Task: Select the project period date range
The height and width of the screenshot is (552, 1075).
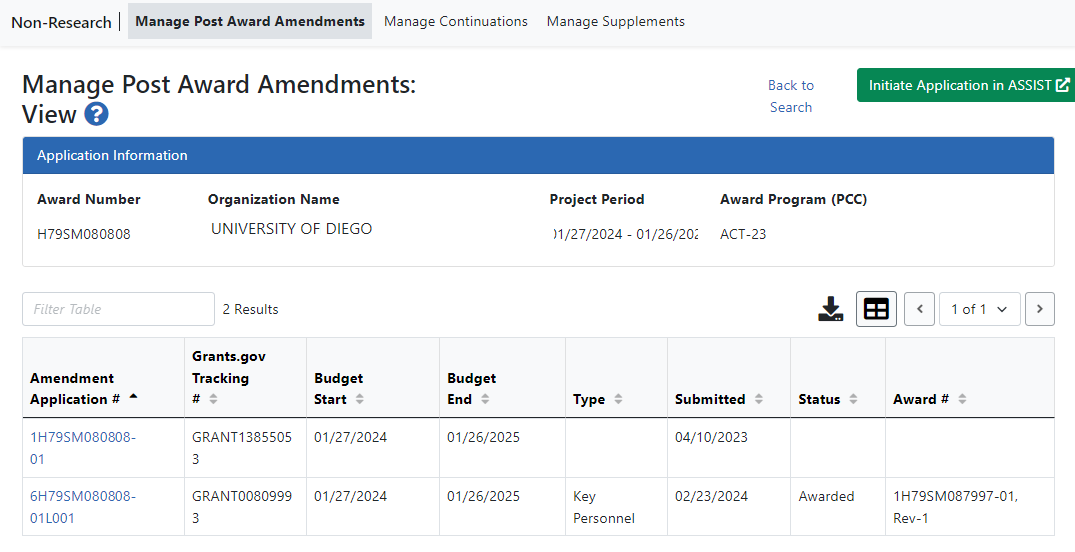Action: pos(625,235)
